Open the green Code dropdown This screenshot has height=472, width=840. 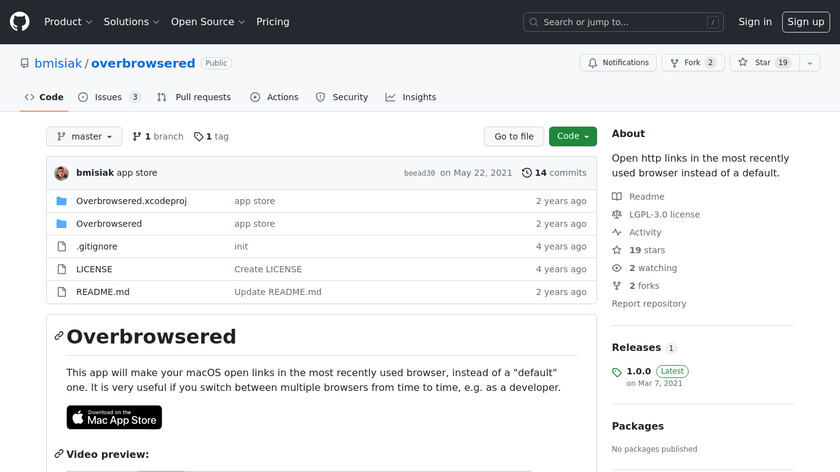point(572,137)
